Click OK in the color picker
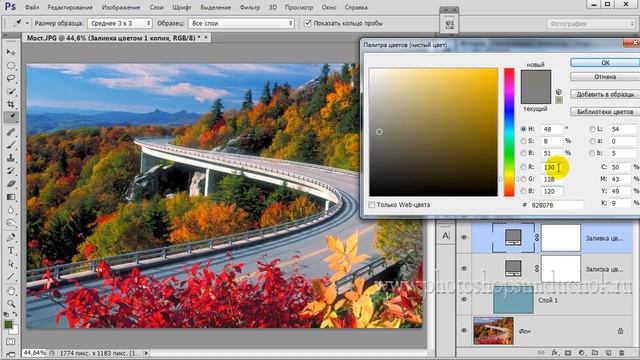640x360 pixels. pos(605,62)
